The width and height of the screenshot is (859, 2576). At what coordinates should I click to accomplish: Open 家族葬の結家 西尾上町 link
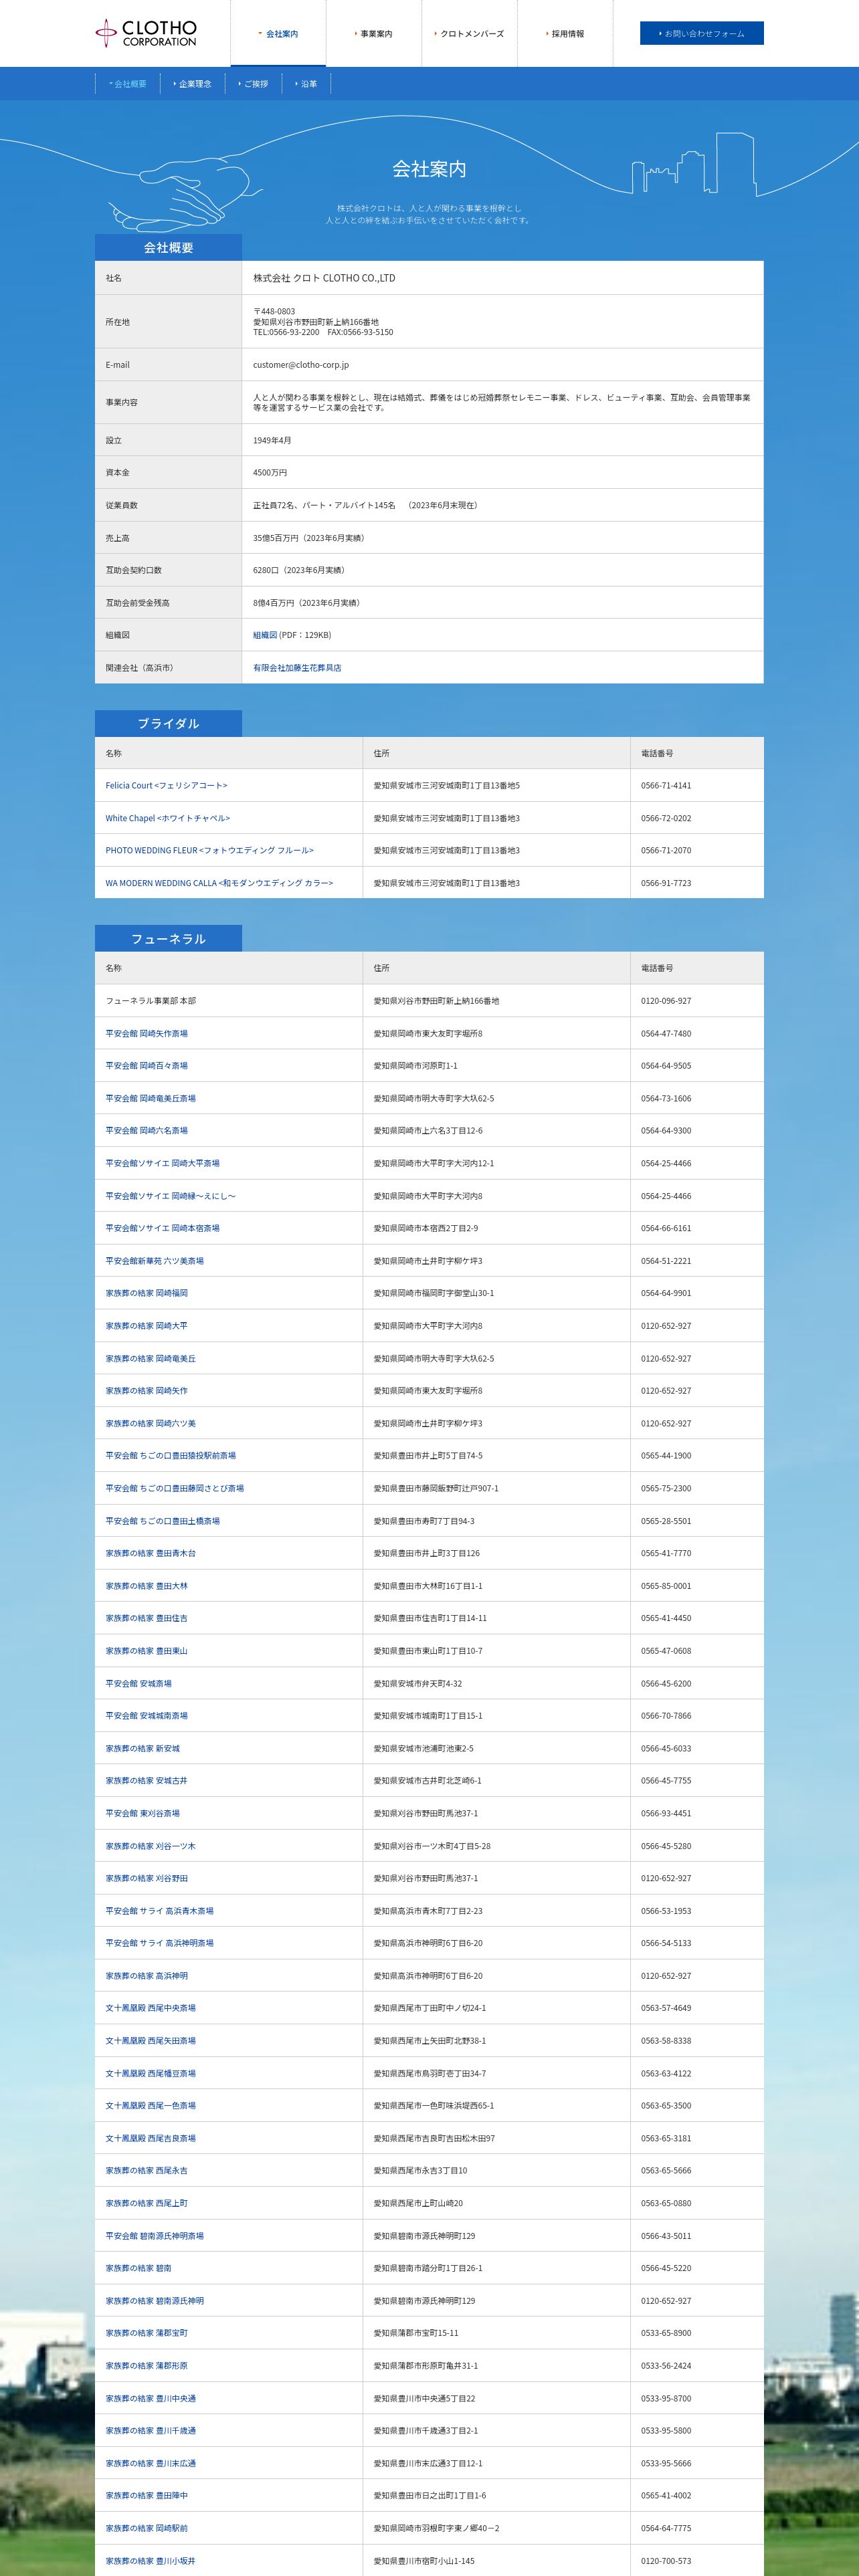pyautogui.click(x=147, y=2203)
